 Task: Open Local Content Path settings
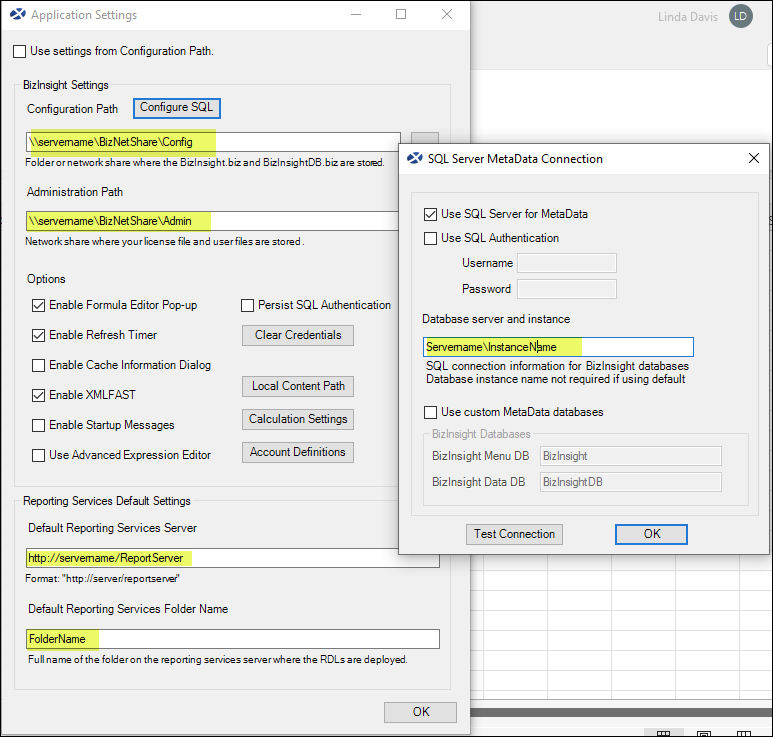(298, 386)
